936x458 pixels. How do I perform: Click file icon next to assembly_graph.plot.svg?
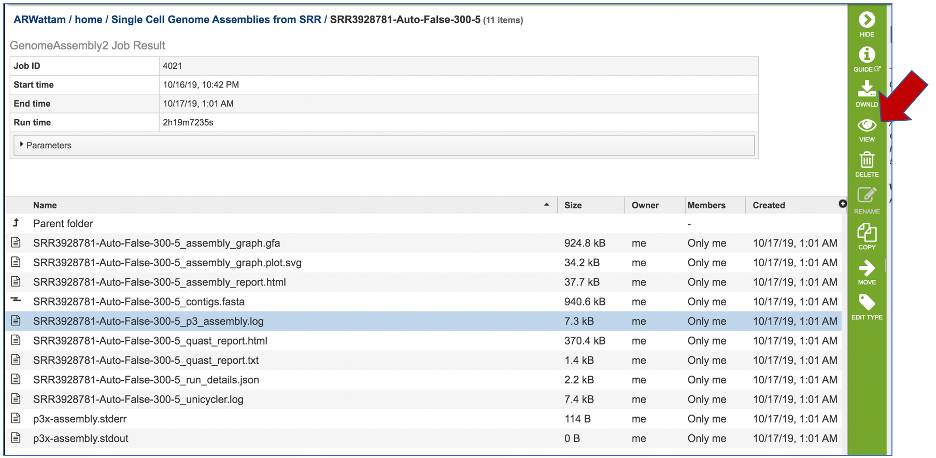pyautogui.click(x=16, y=262)
